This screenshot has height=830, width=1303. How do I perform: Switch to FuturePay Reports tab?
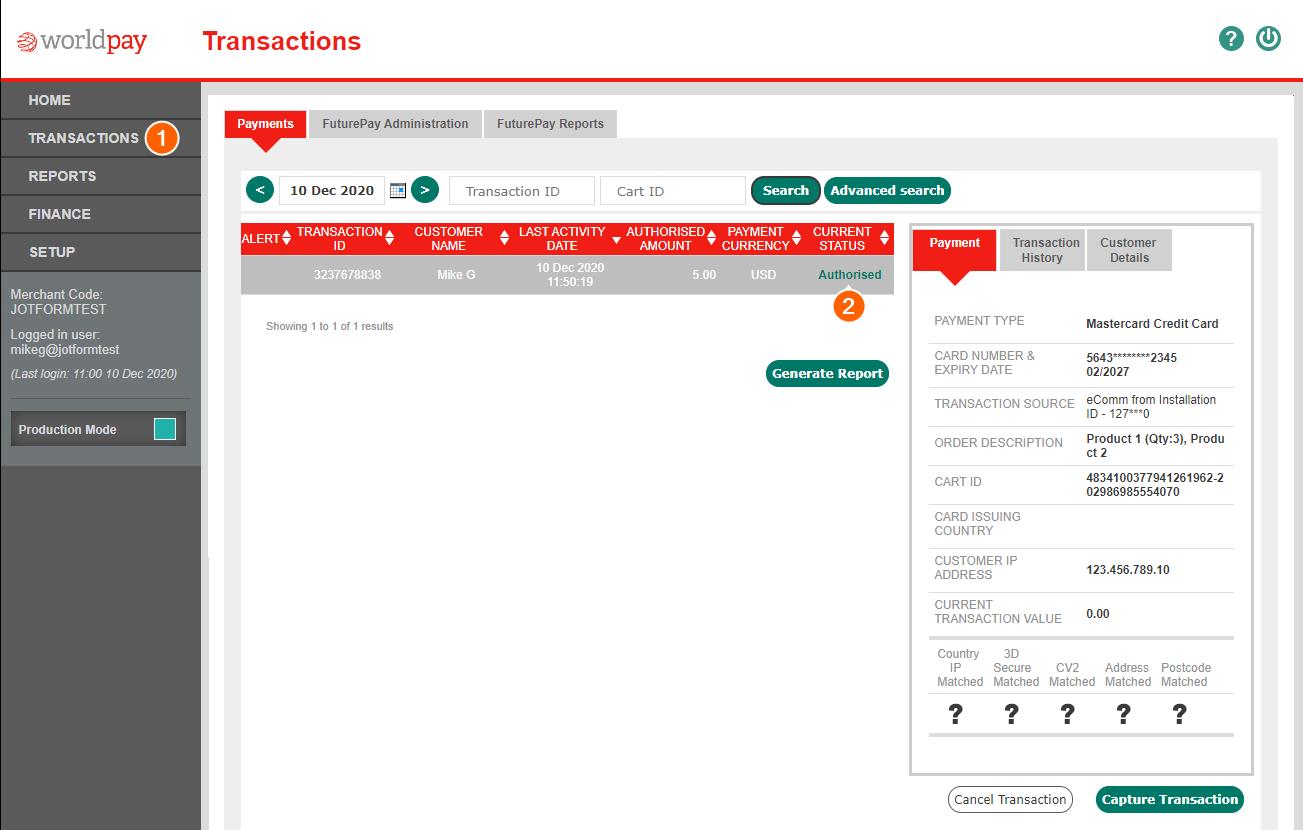pyautogui.click(x=550, y=124)
